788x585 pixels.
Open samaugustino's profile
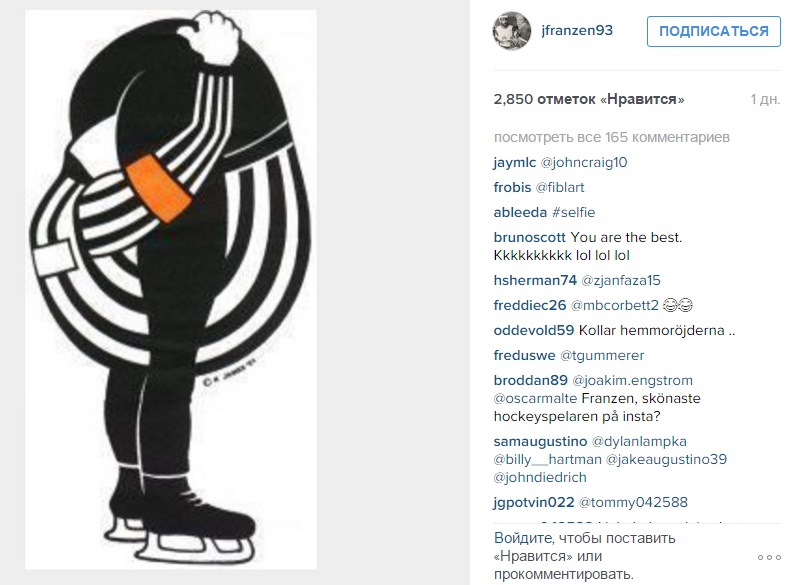(540, 441)
